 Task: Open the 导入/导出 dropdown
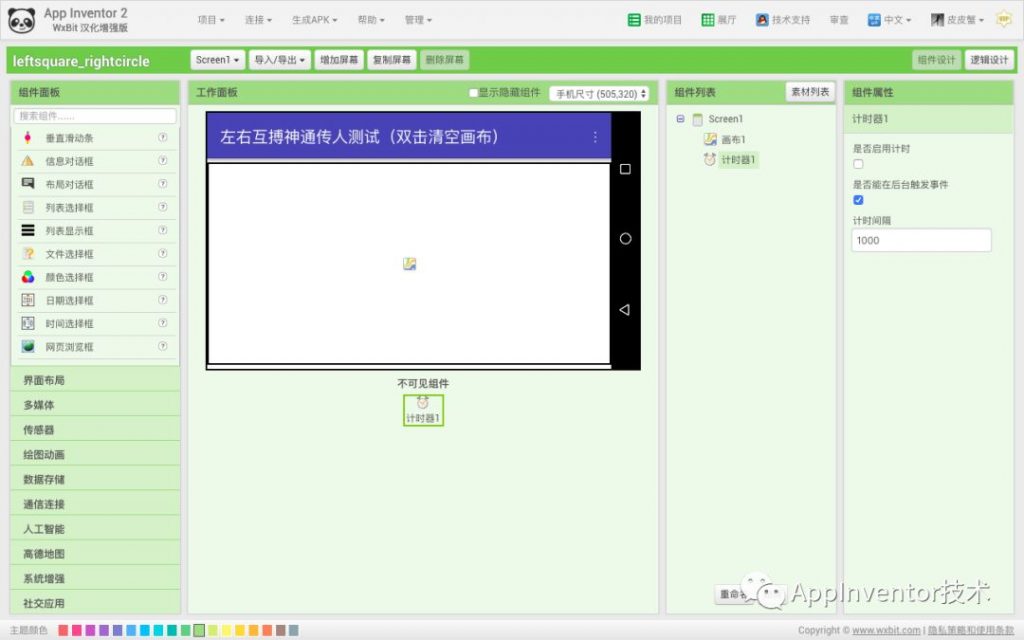pyautogui.click(x=279, y=59)
